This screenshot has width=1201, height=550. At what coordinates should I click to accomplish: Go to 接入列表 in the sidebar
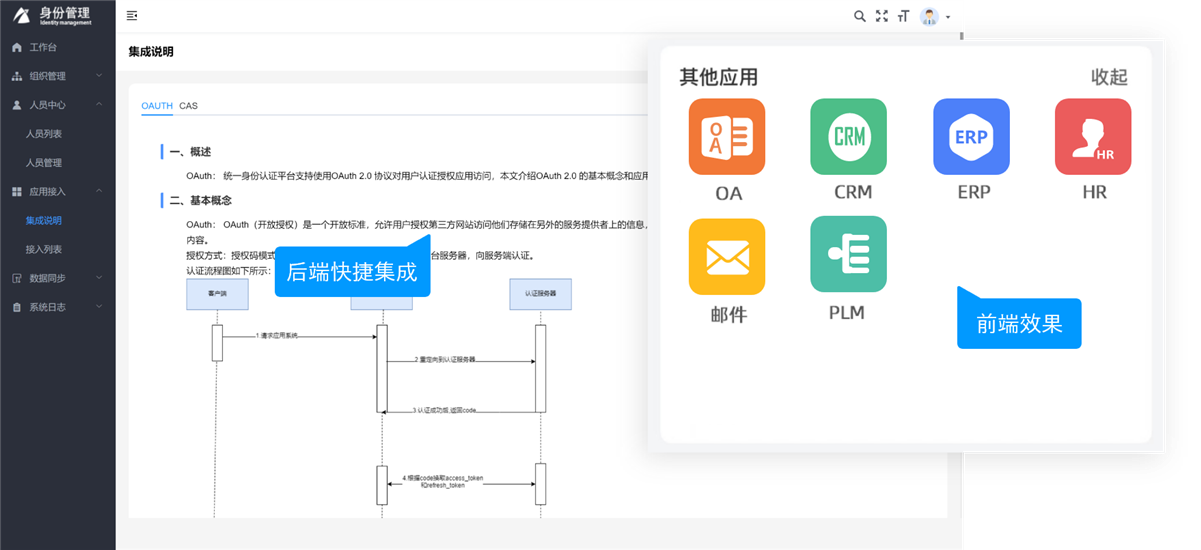pos(44,249)
